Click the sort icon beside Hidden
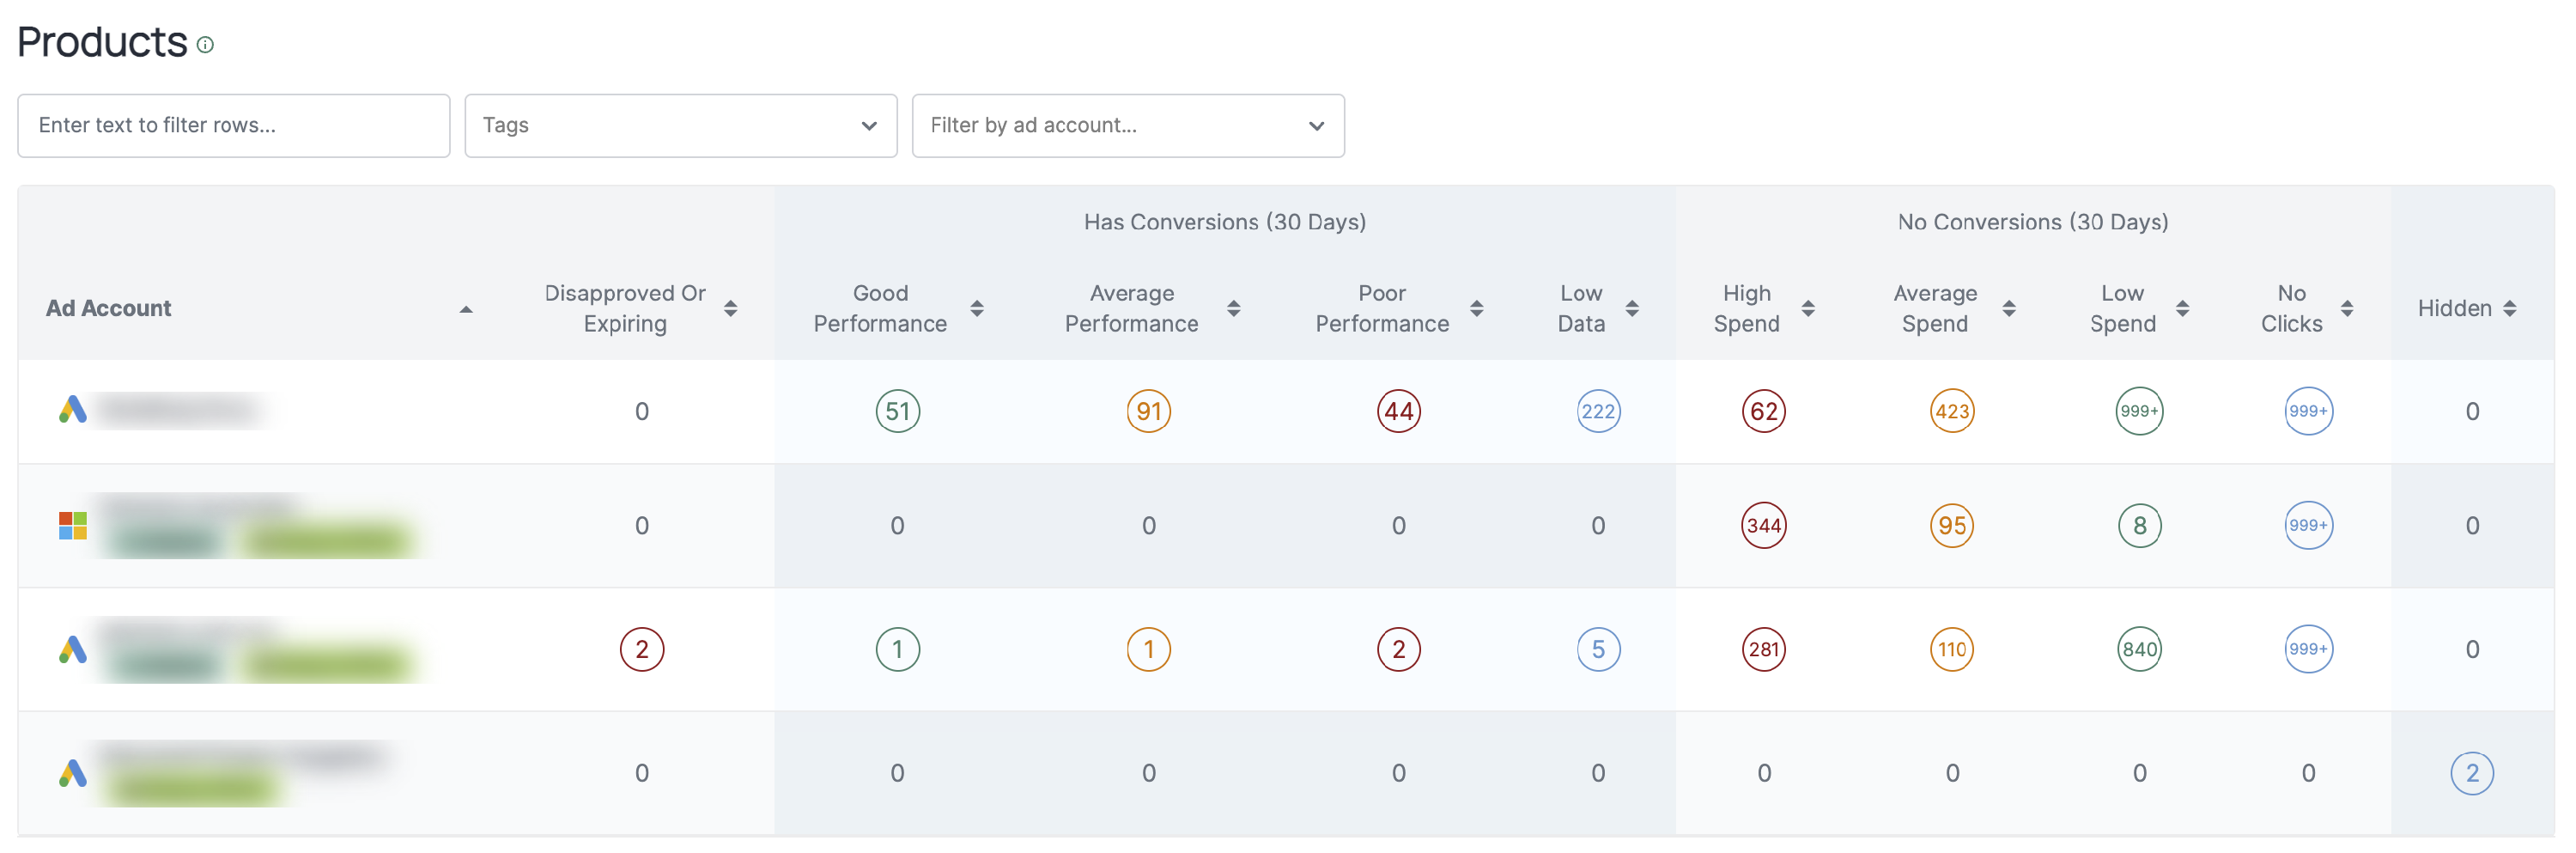The image size is (2576, 853). coord(2511,308)
